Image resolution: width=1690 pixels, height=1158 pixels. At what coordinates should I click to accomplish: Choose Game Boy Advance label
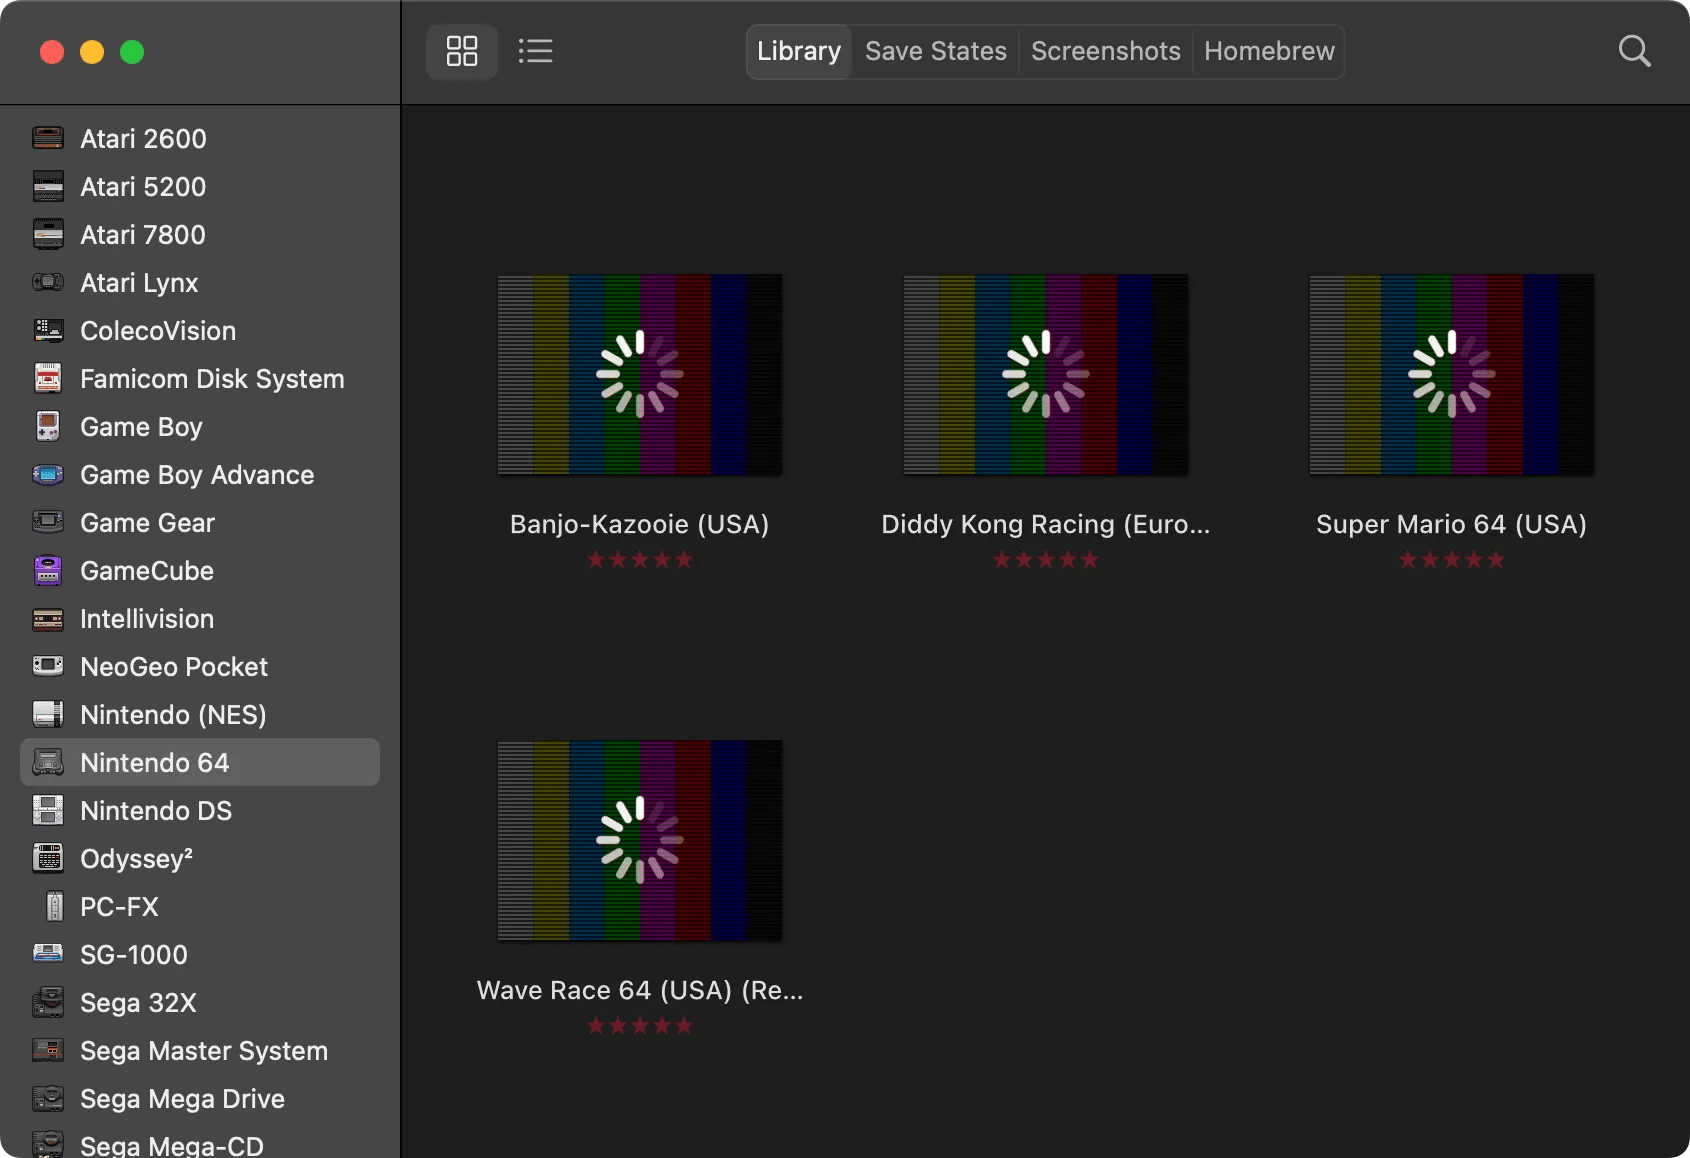197,475
